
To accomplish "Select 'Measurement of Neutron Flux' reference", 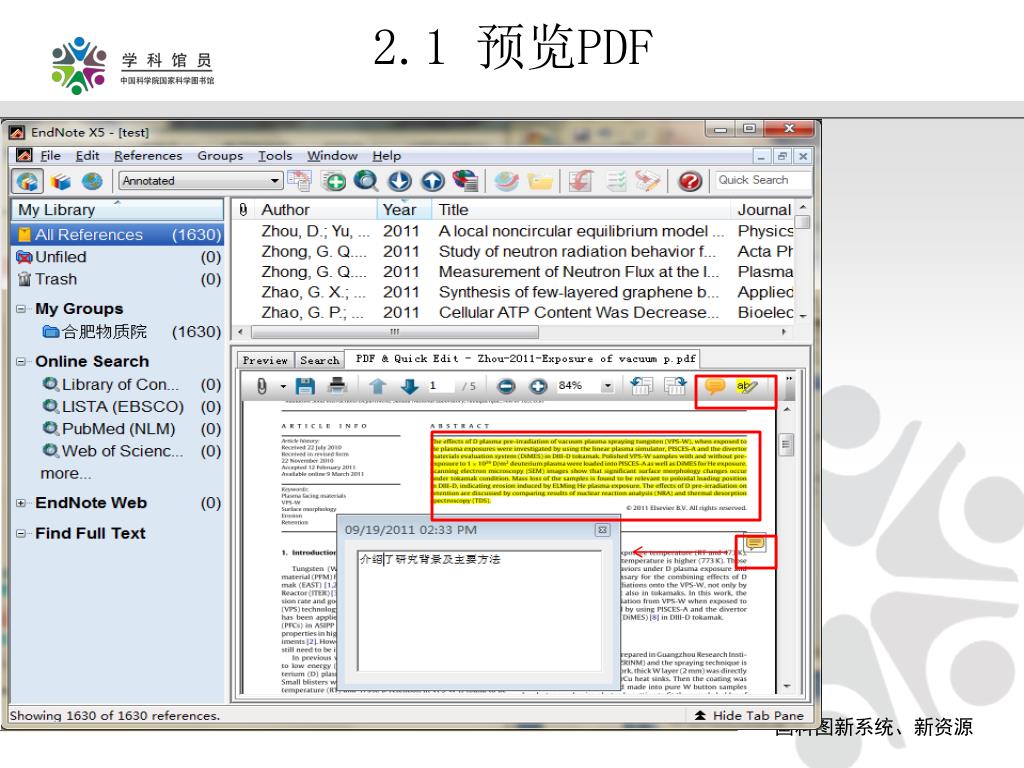I will [514, 272].
